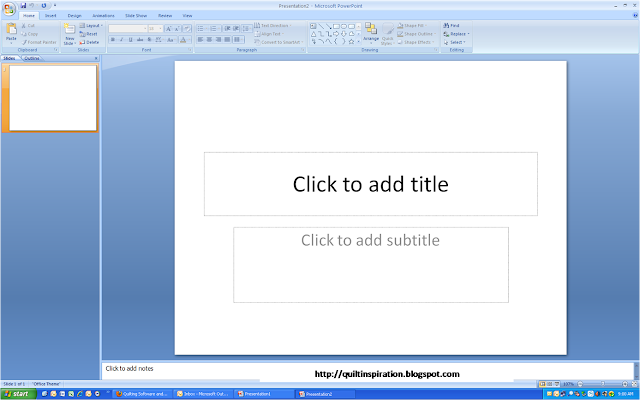Click Cut in the Clipboard group

point(28,25)
